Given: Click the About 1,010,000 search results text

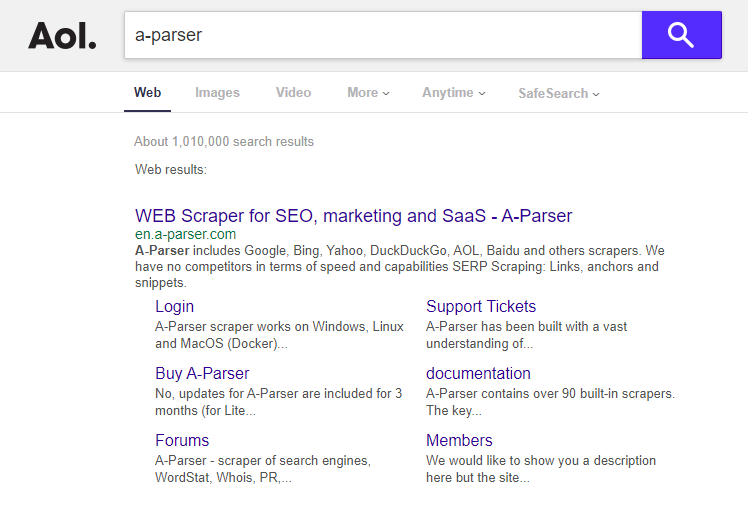Looking at the screenshot, I should (x=224, y=141).
